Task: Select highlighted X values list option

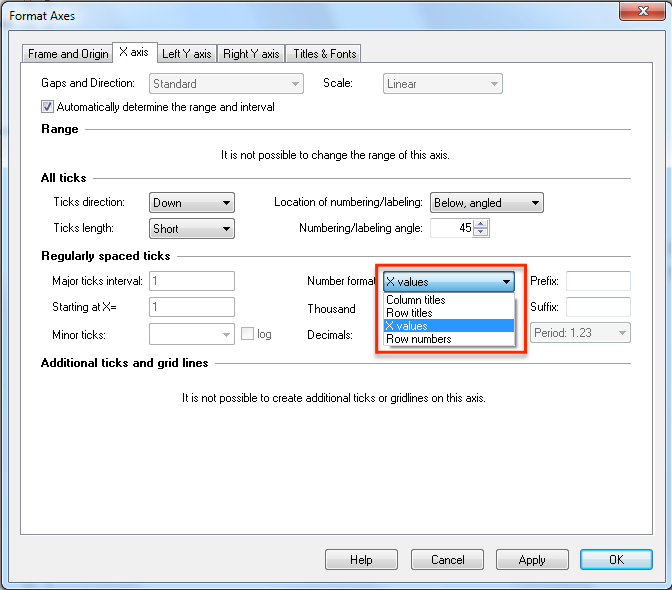Action: point(407,326)
